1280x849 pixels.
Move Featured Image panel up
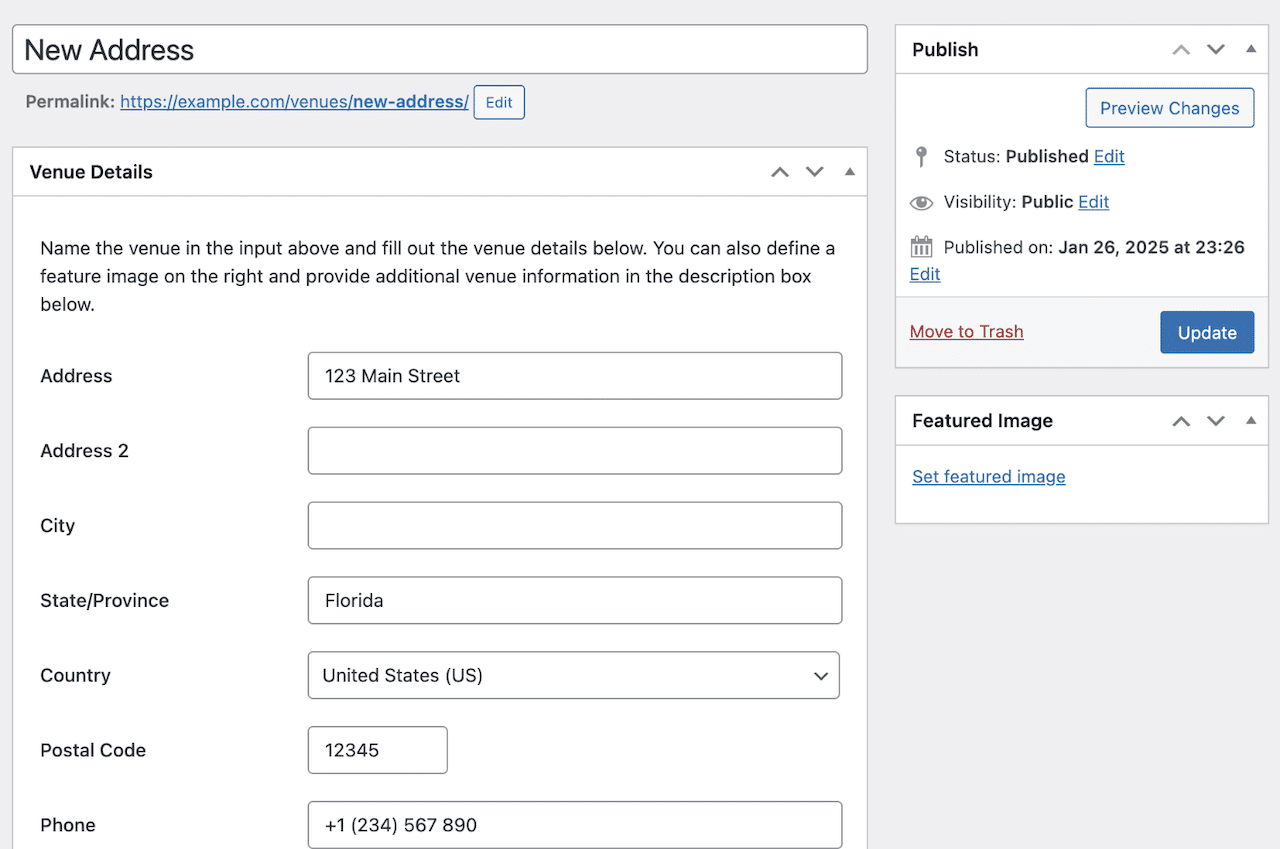tap(1181, 421)
